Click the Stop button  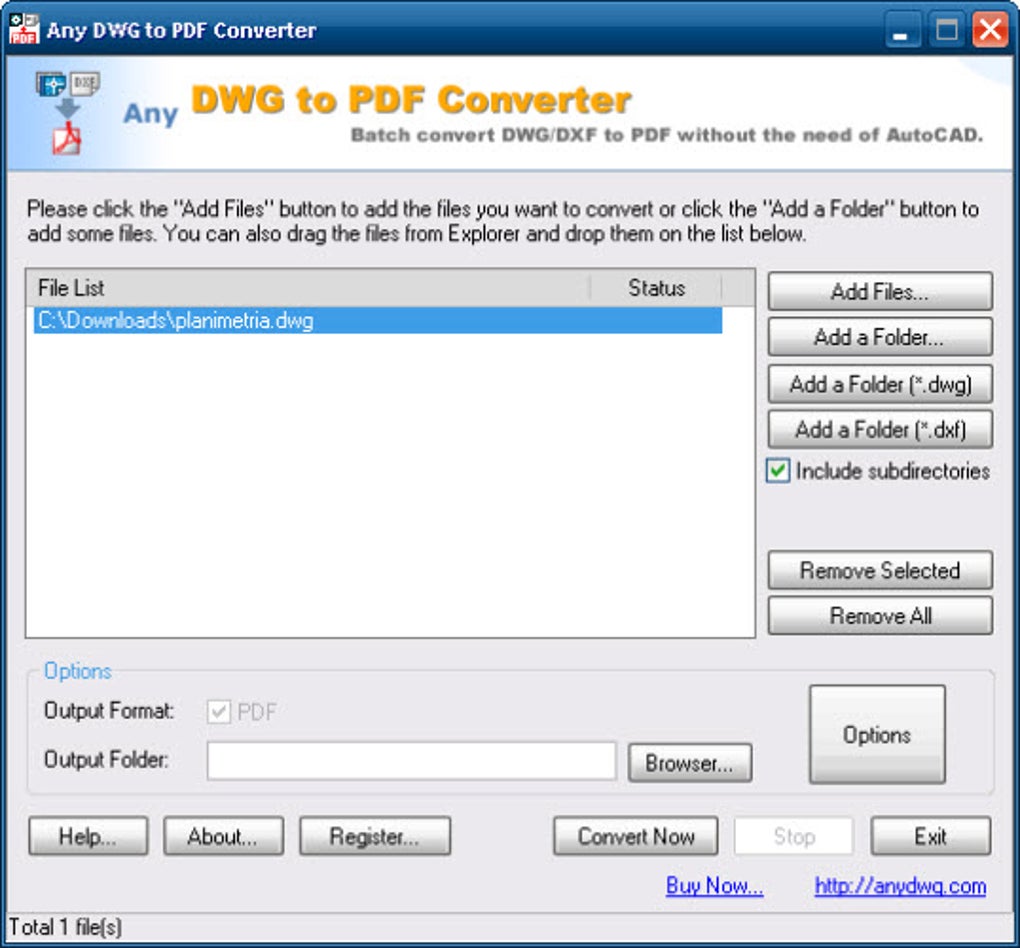tap(794, 836)
